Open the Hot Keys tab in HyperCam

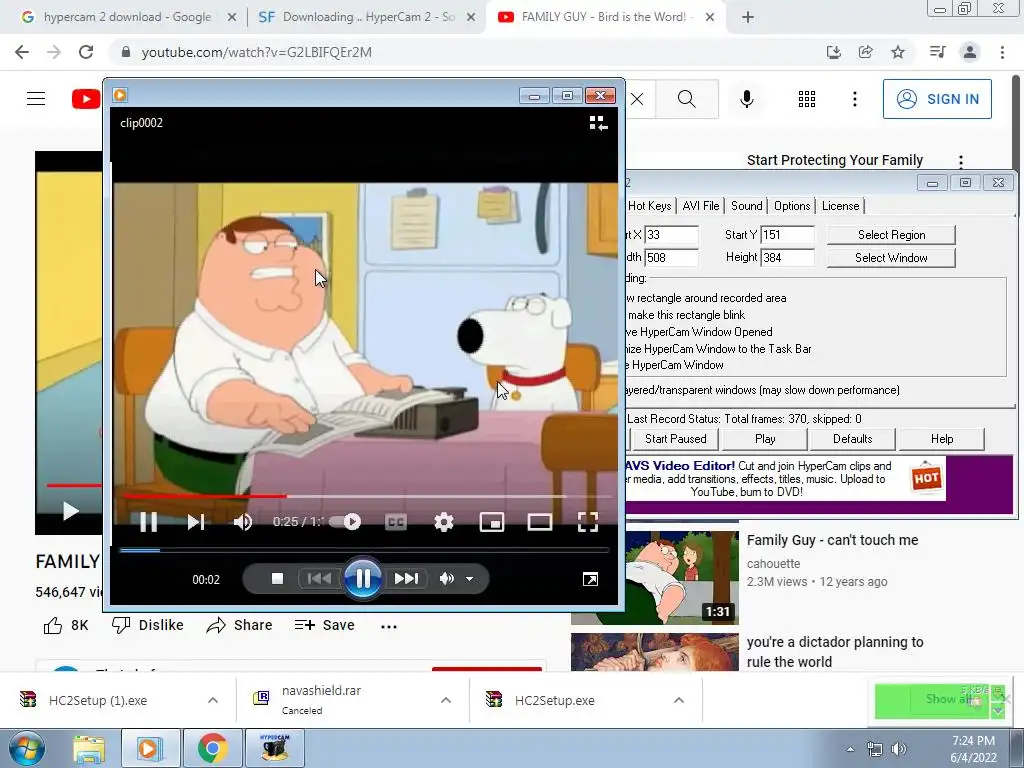(x=649, y=206)
